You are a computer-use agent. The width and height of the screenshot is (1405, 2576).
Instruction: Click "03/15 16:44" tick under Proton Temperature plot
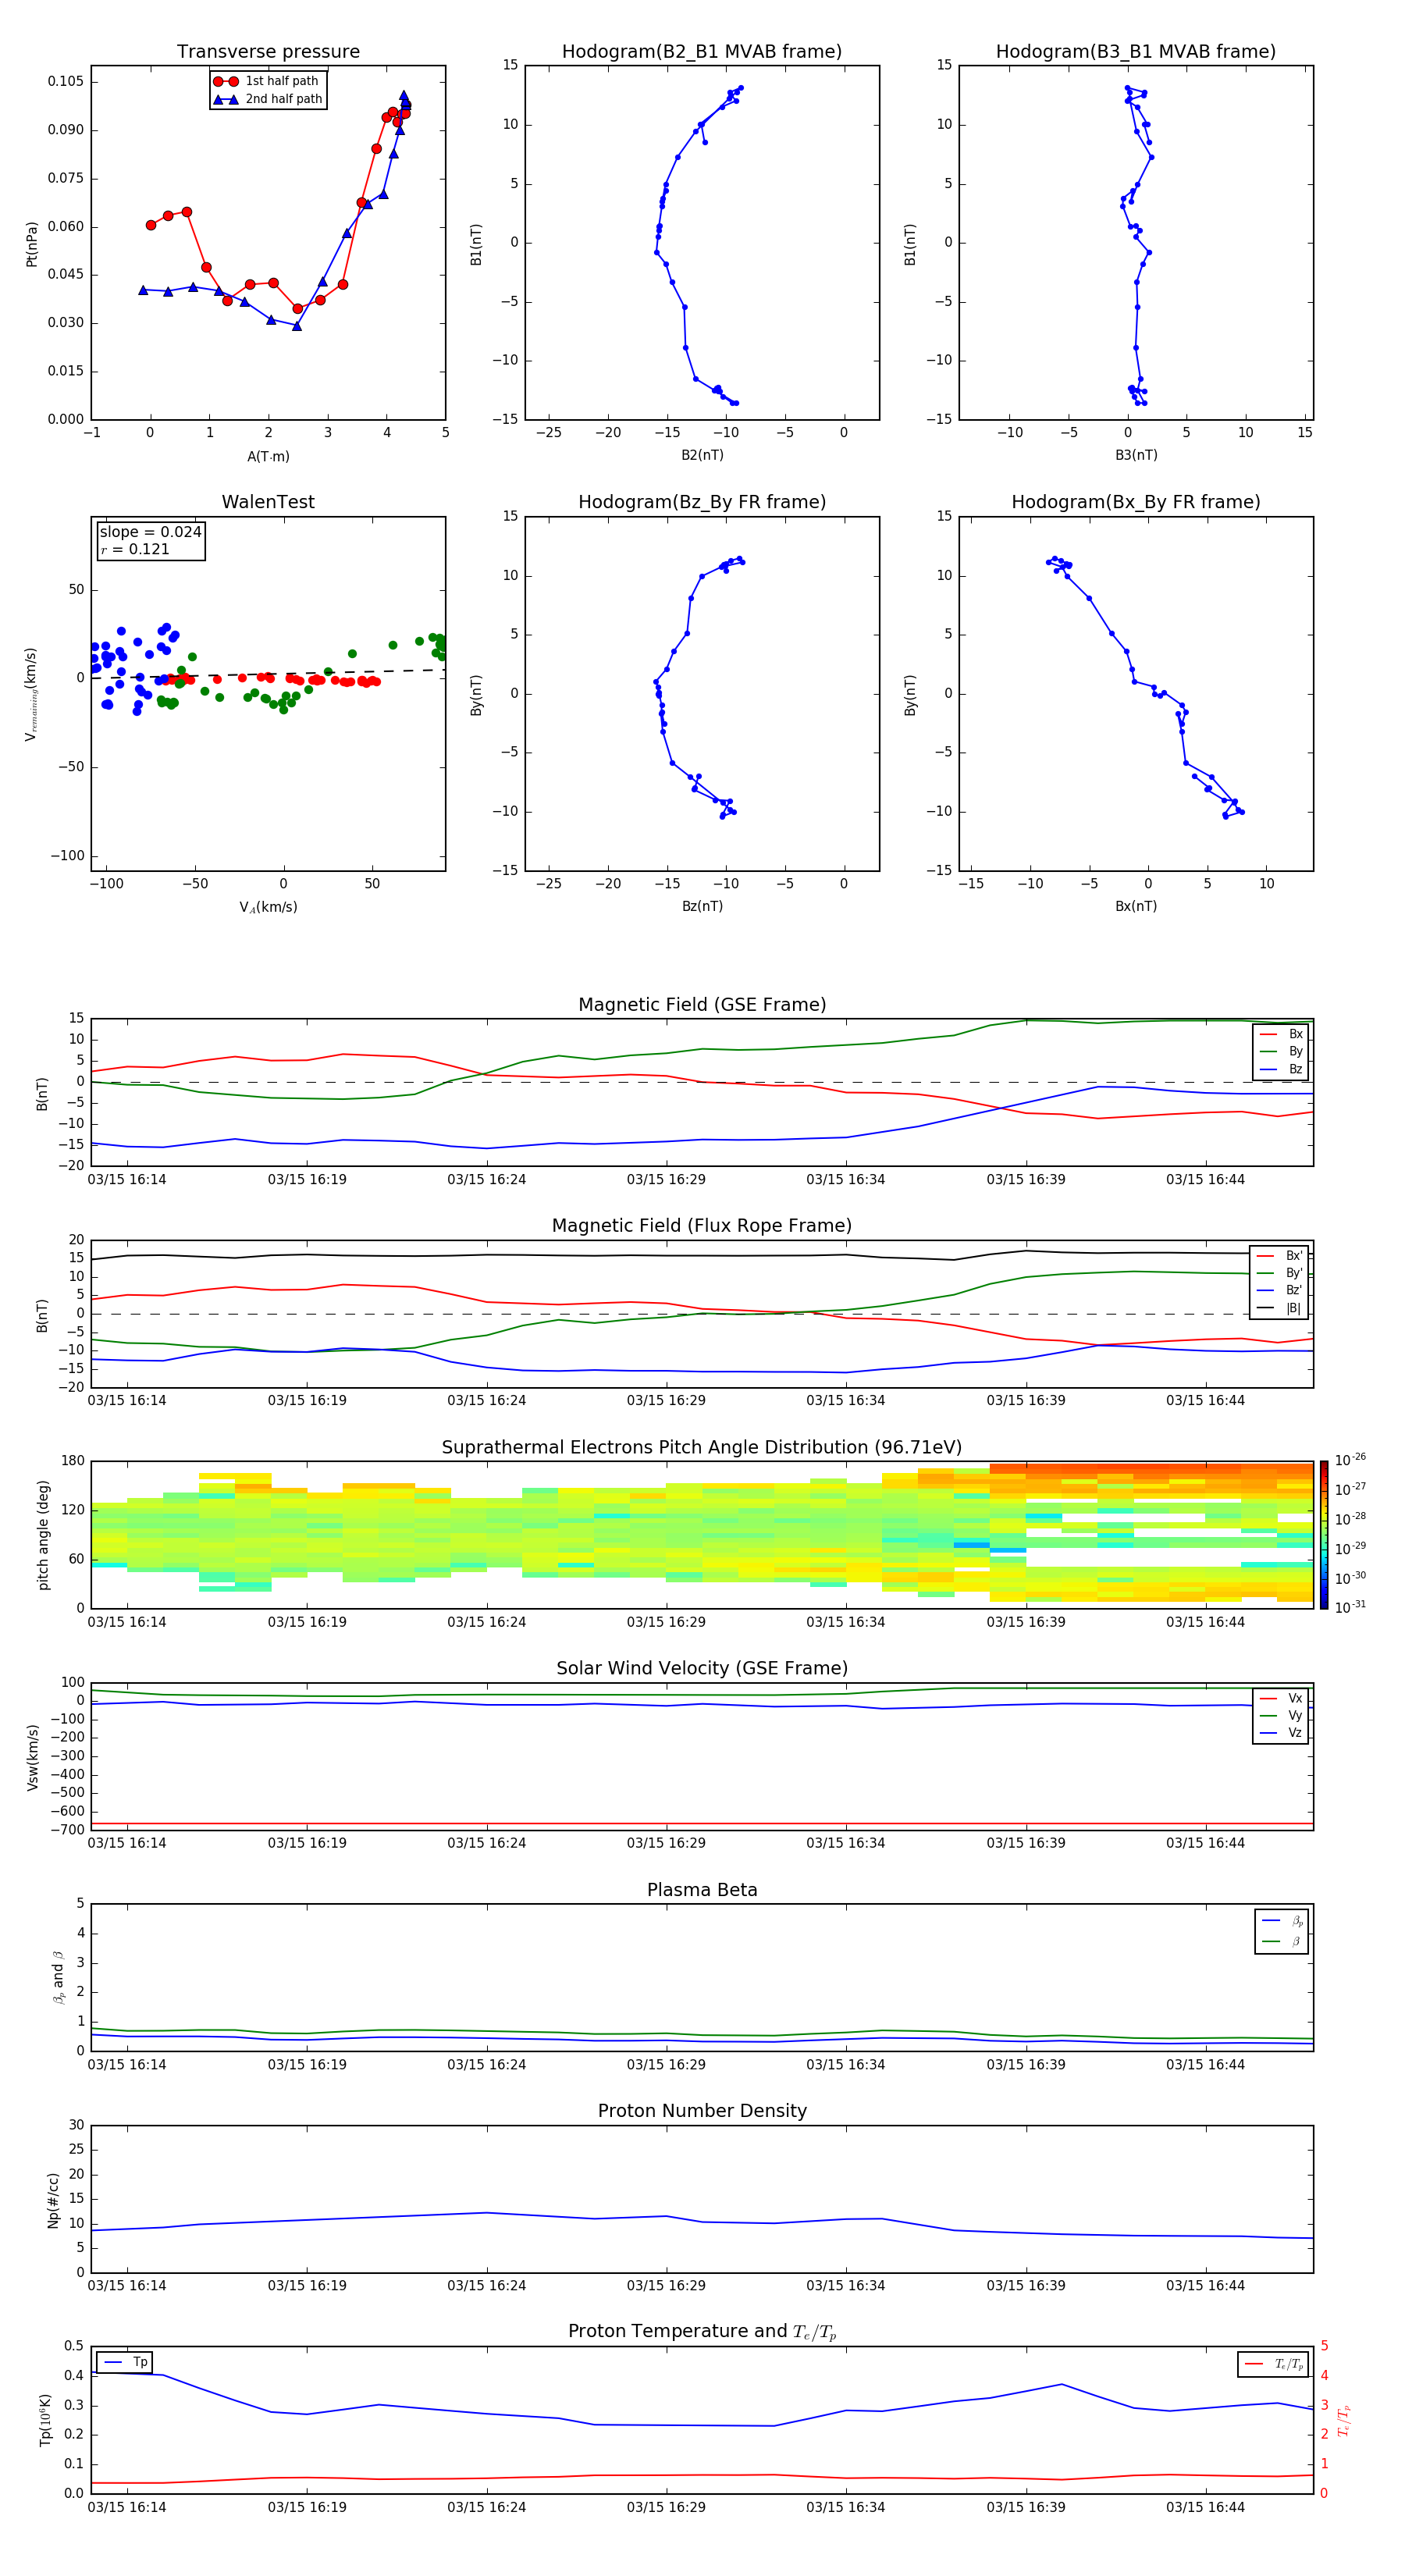(x=1205, y=2507)
